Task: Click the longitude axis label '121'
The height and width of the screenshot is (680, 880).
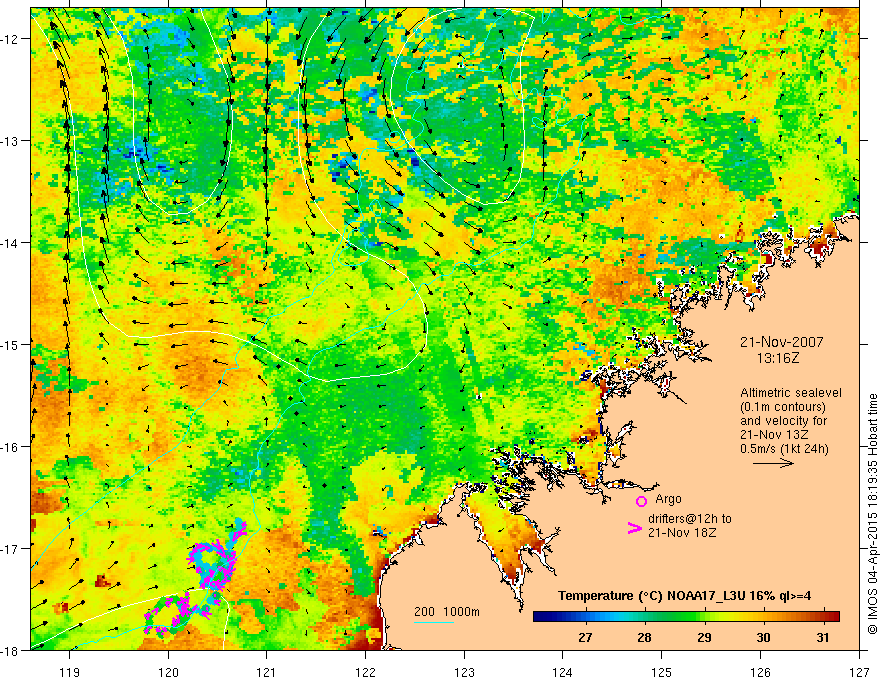Action: click(267, 672)
